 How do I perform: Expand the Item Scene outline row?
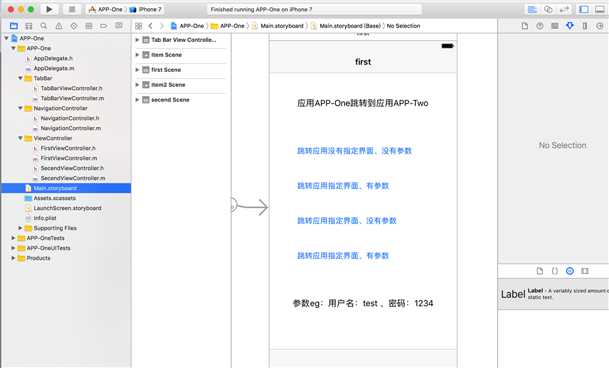click(x=137, y=55)
